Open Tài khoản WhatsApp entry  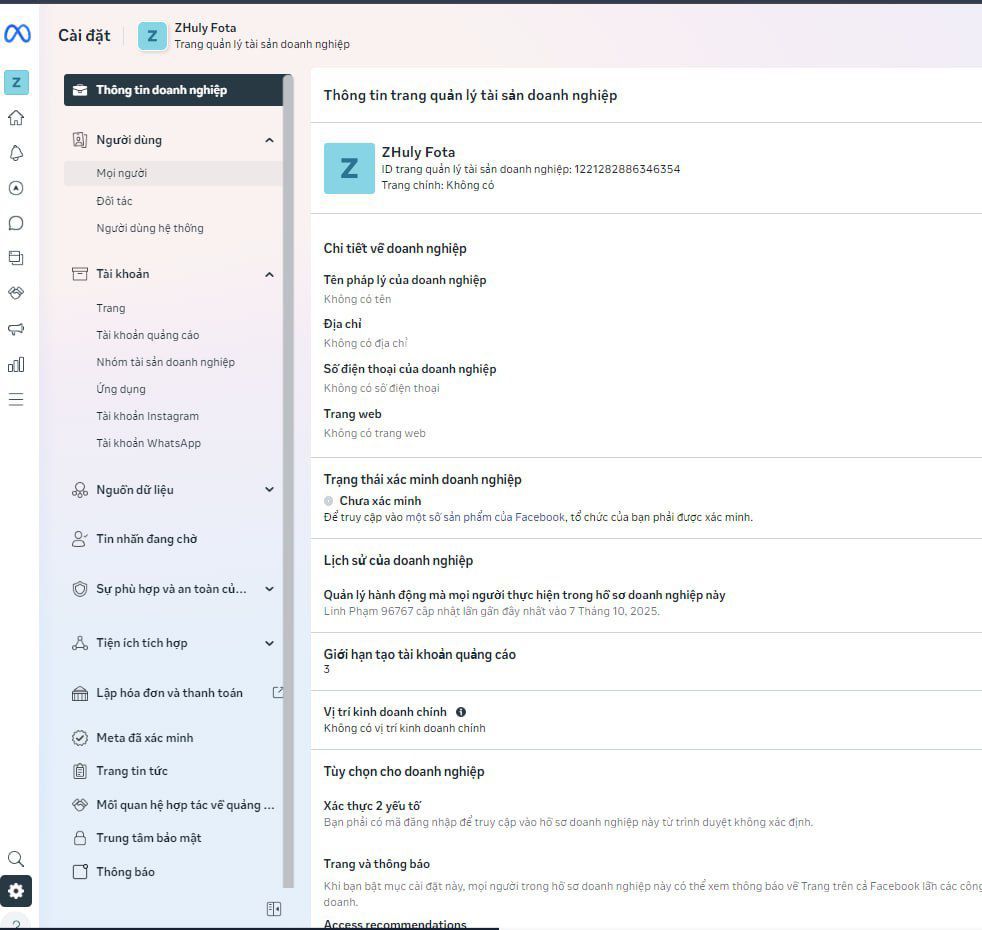click(148, 443)
